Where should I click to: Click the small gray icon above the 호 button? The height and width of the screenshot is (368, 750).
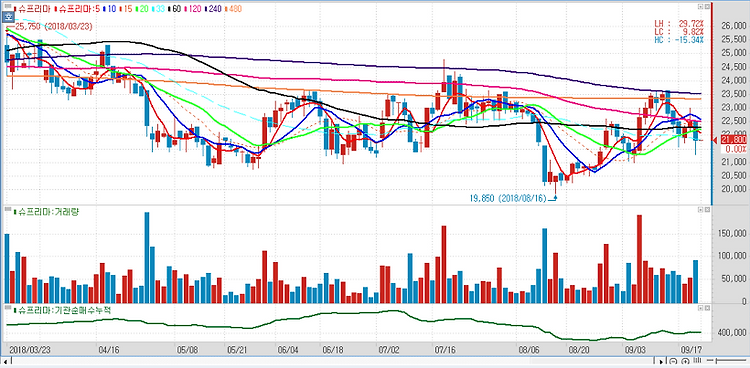point(8,6)
